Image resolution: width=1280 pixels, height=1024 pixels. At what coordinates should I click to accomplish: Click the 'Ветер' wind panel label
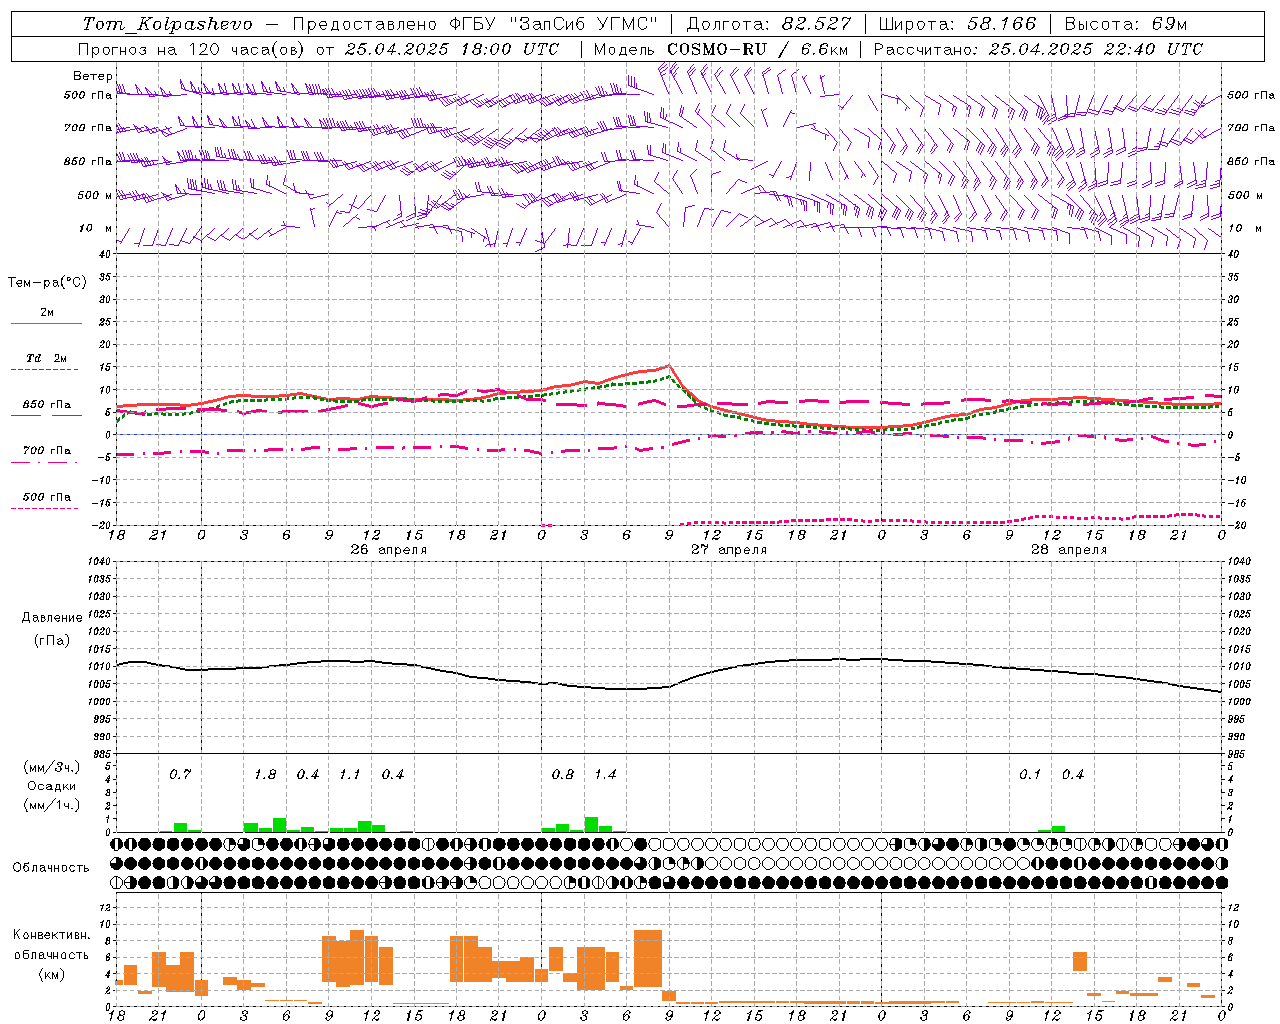[93, 76]
